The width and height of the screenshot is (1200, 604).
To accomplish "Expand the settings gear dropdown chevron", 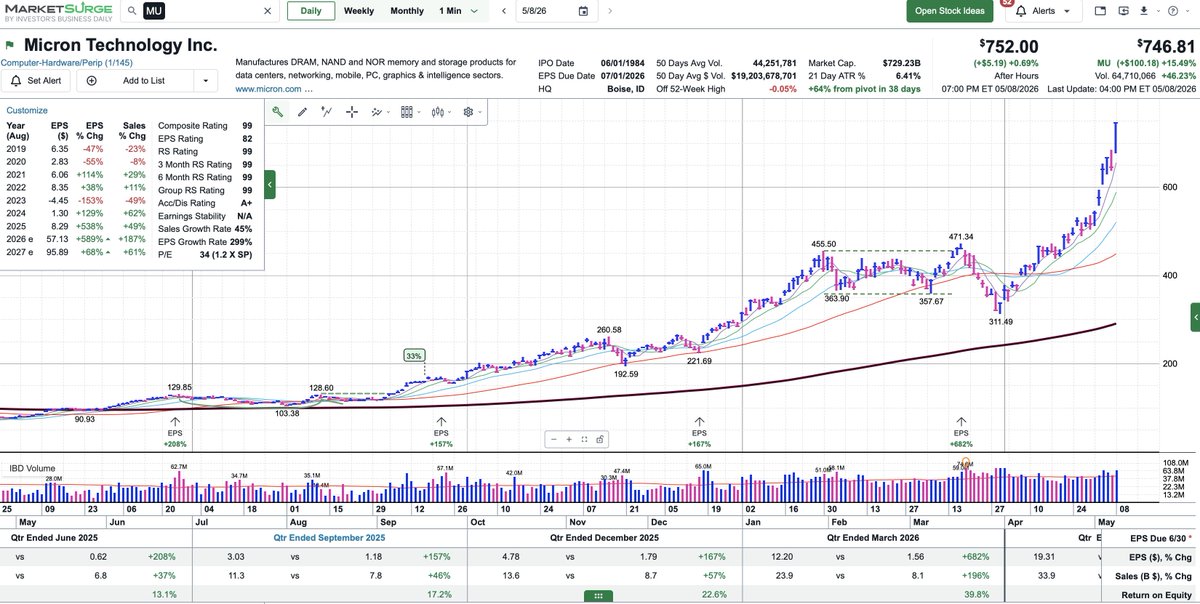I will [x=479, y=112].
